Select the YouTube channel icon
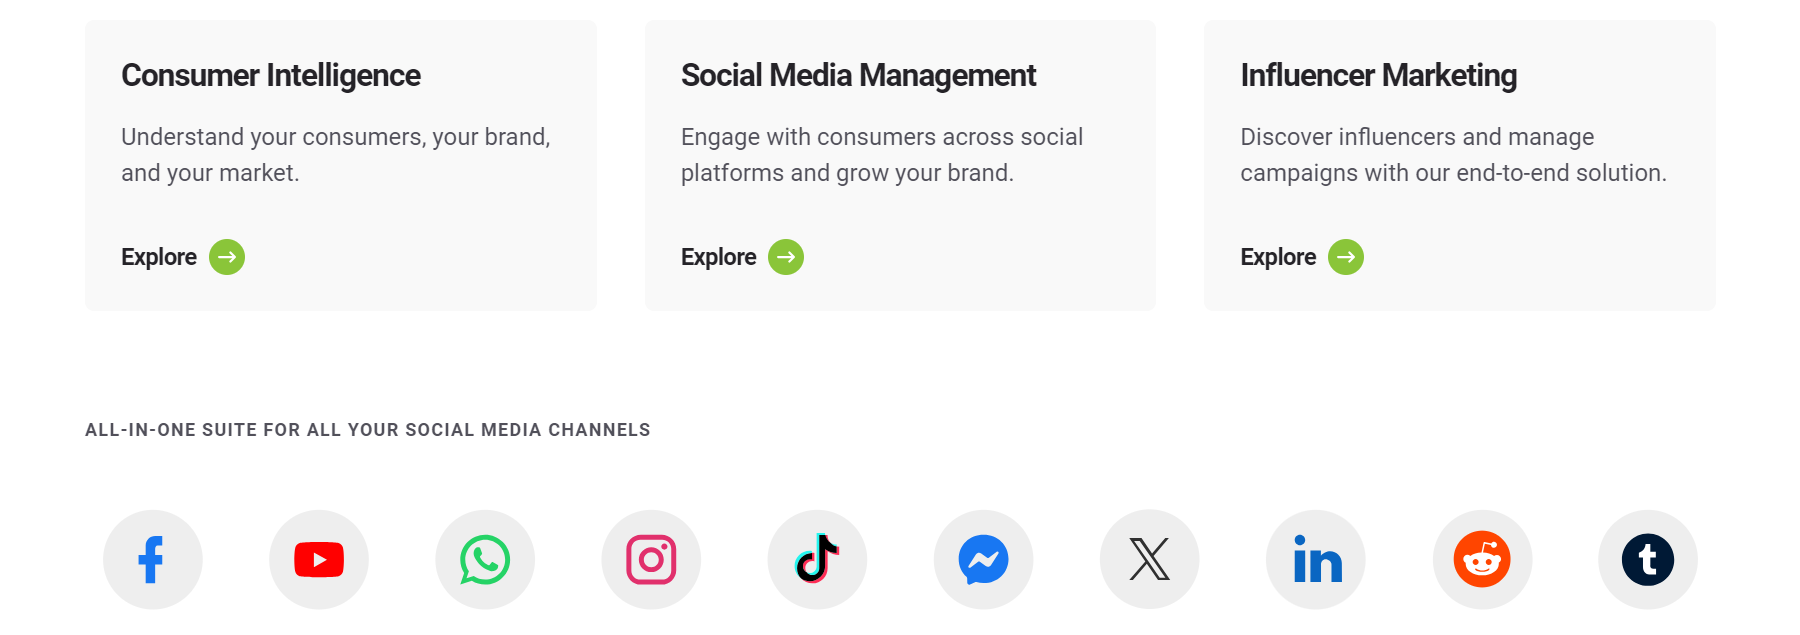The width and height of the screenshot is (1800, 635). tap(318, 559)
